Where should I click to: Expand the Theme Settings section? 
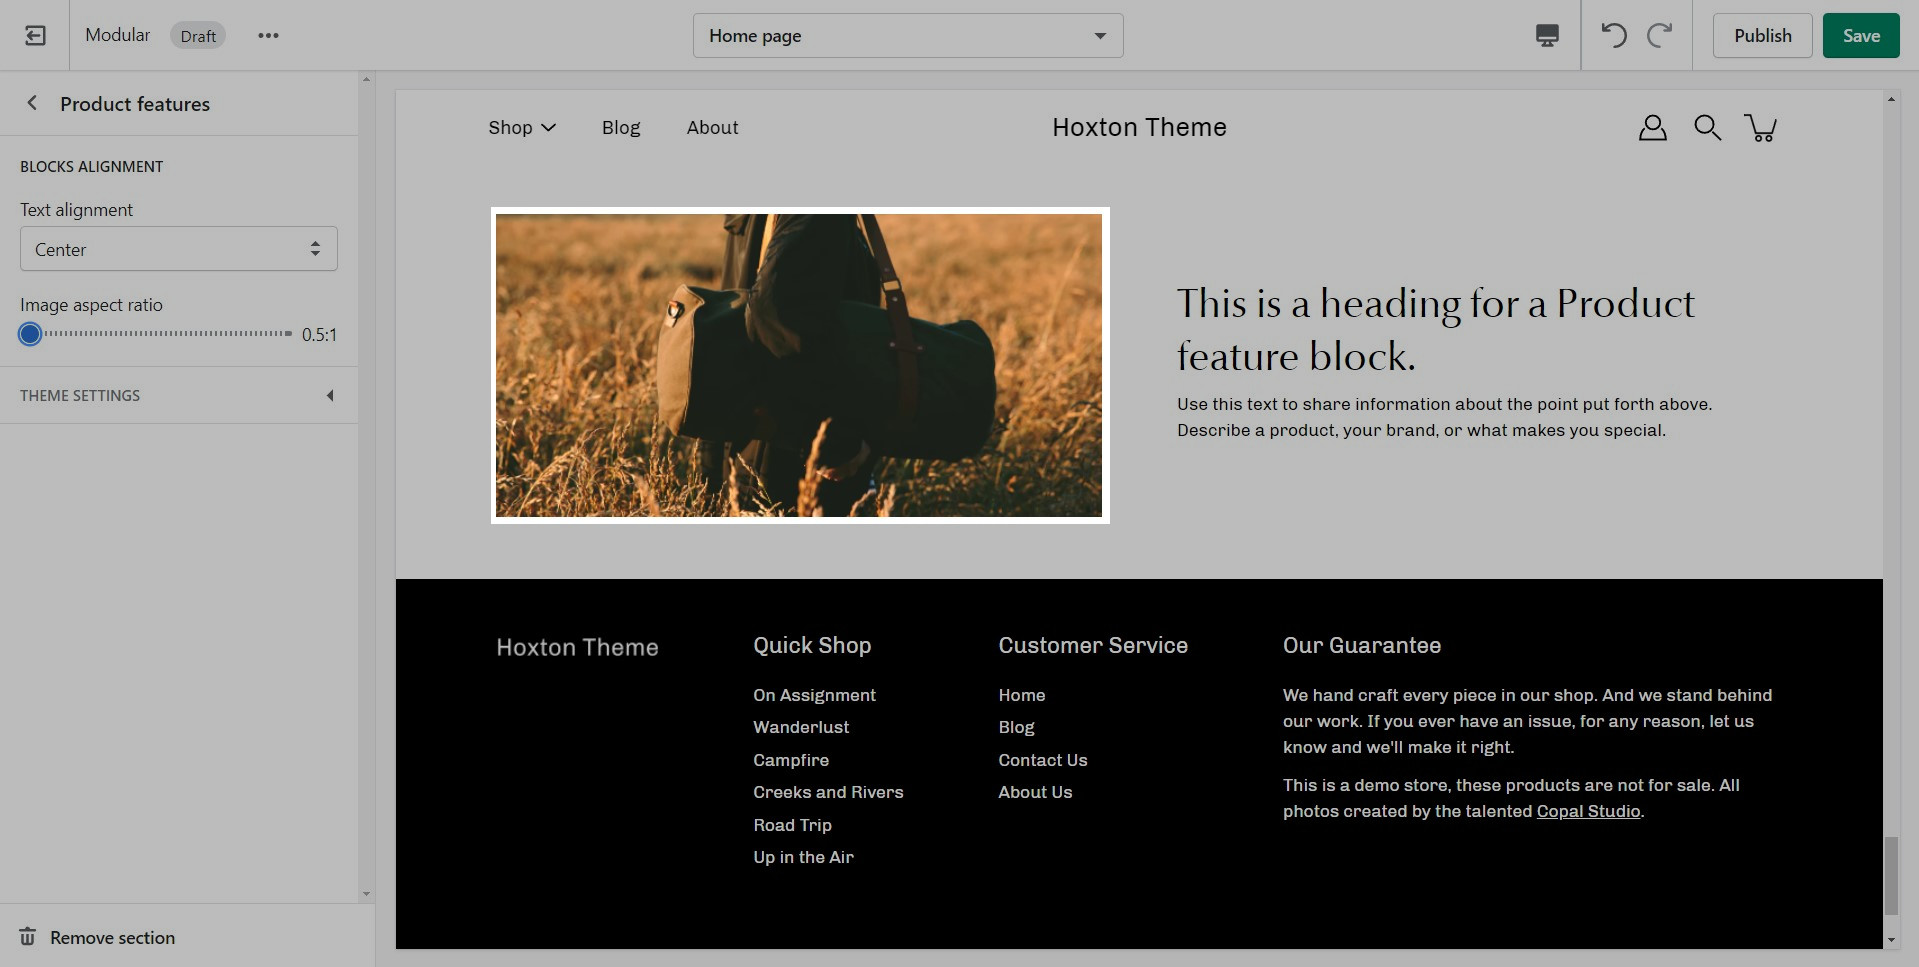pos(179,396)
